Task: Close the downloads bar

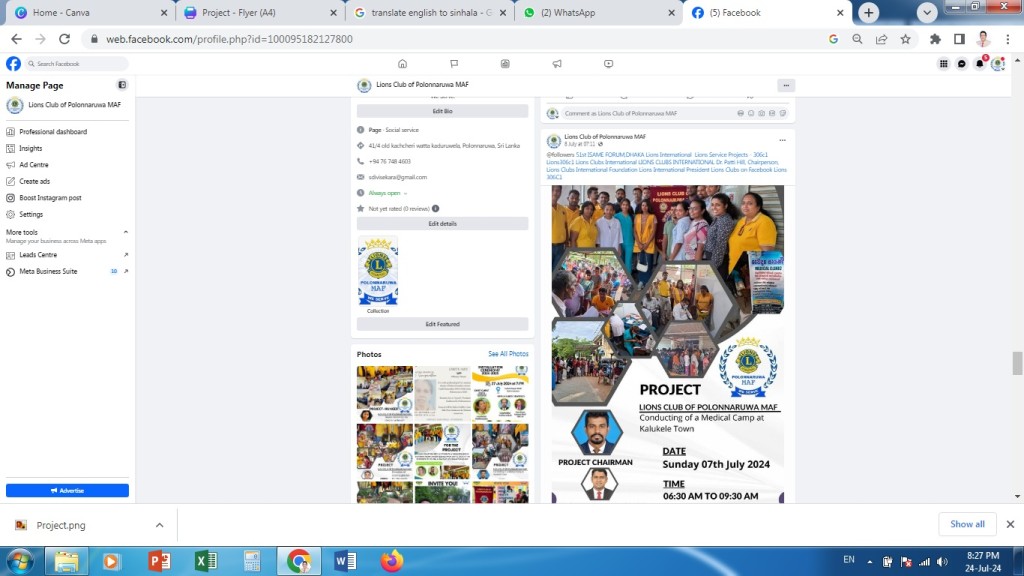Action: pos(1010,524)
